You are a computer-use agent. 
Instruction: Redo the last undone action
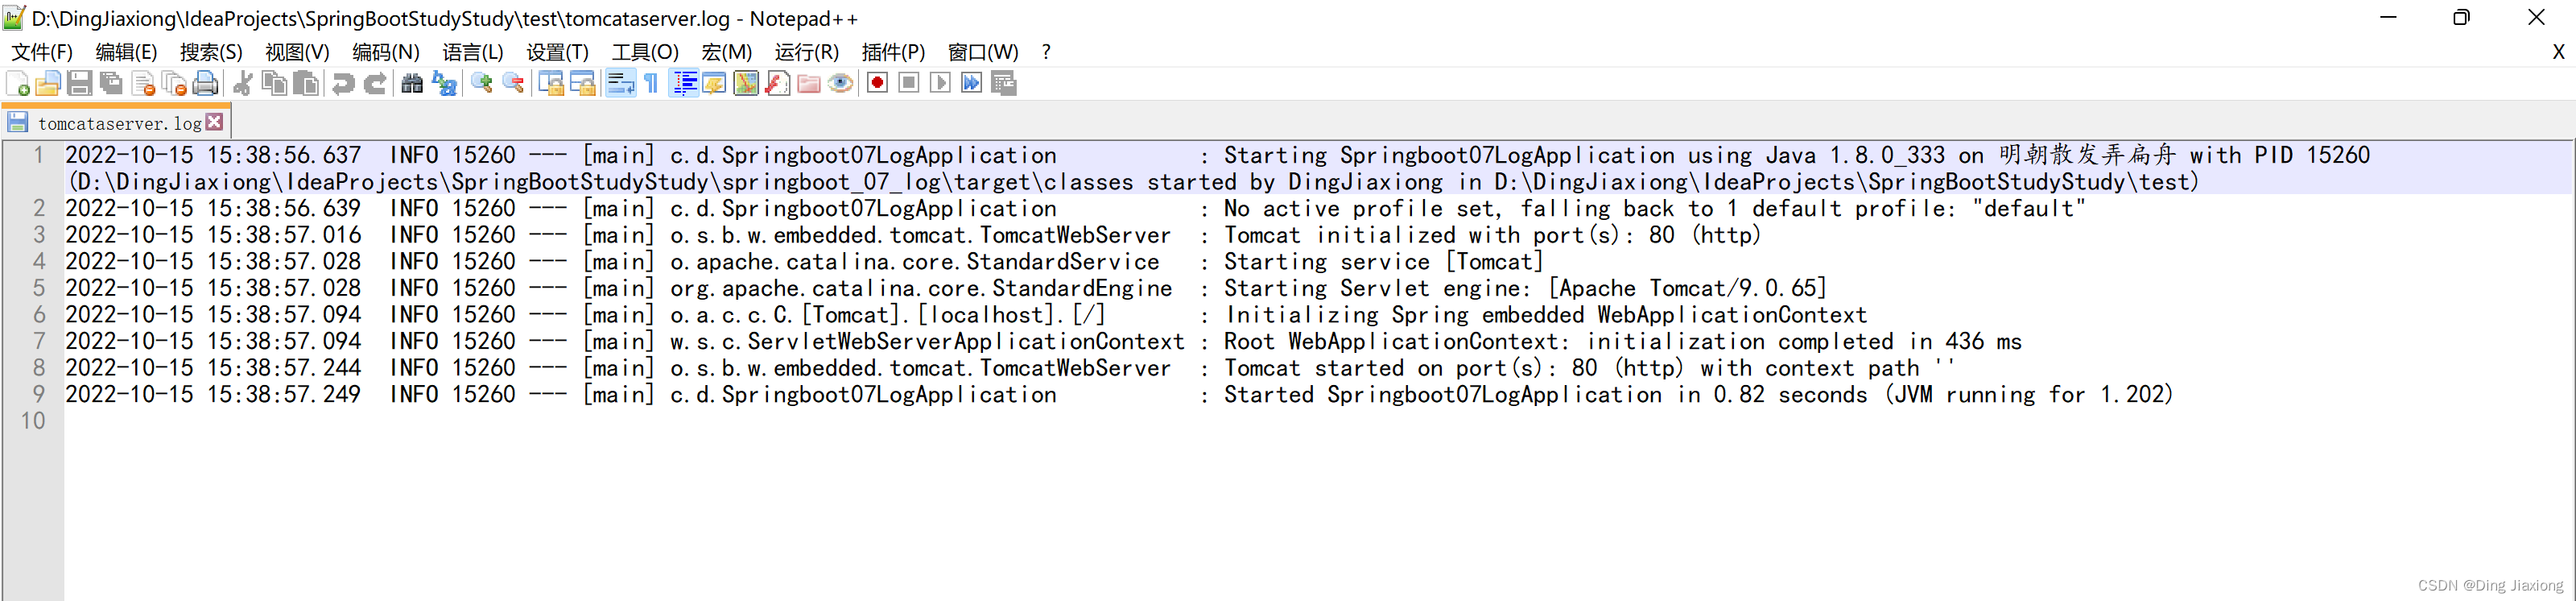click(375, 84)
